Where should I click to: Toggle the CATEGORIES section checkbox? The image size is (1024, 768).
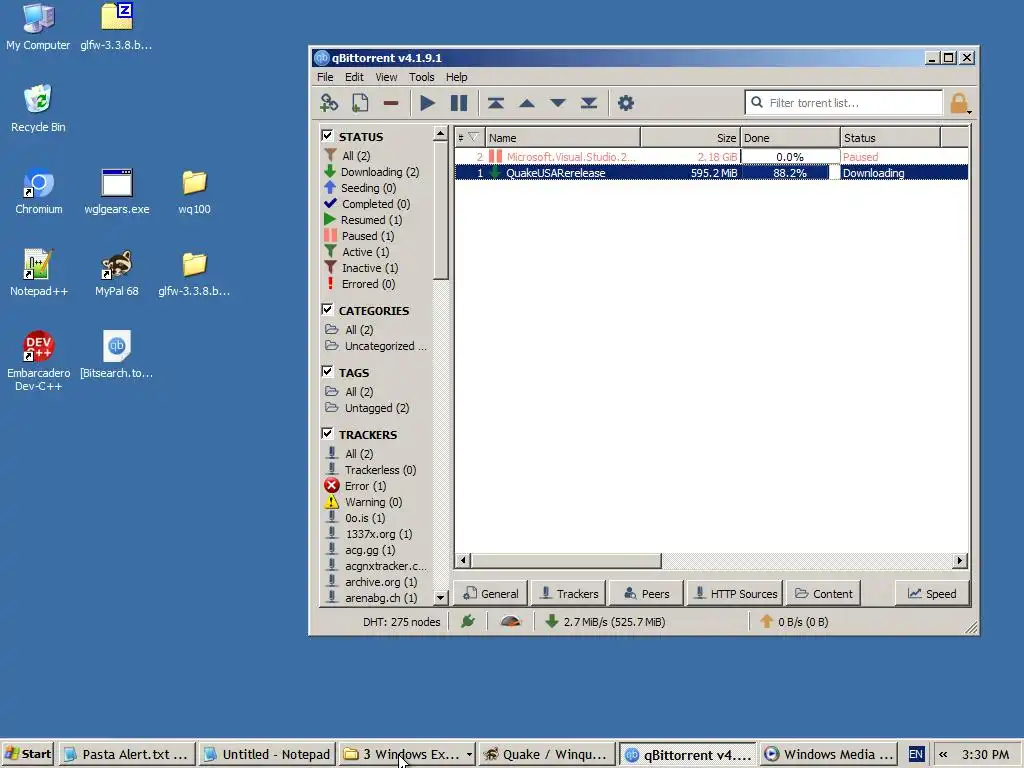click(x=328, y=310)
